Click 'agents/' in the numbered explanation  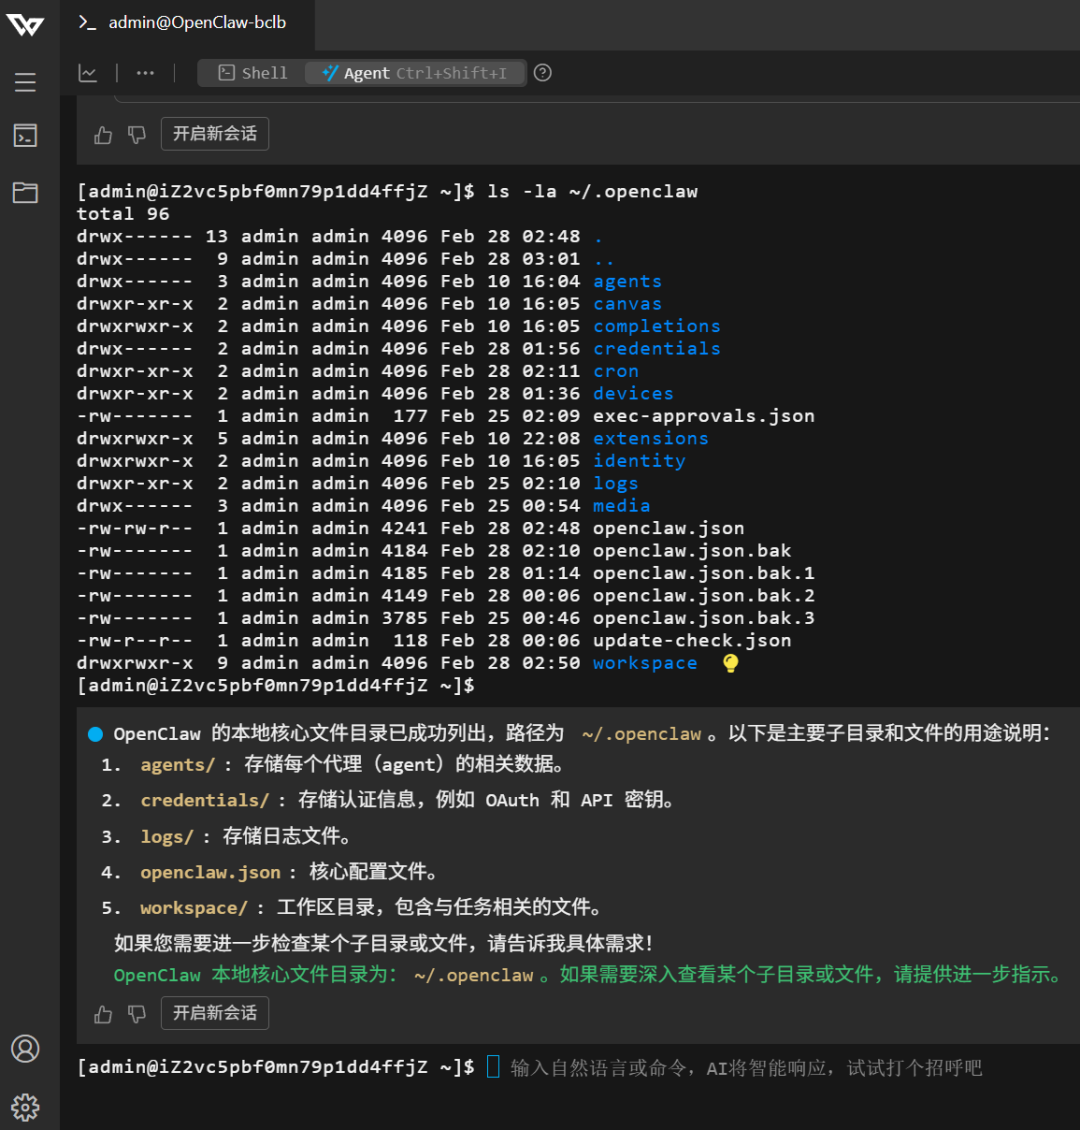point(177,765)
